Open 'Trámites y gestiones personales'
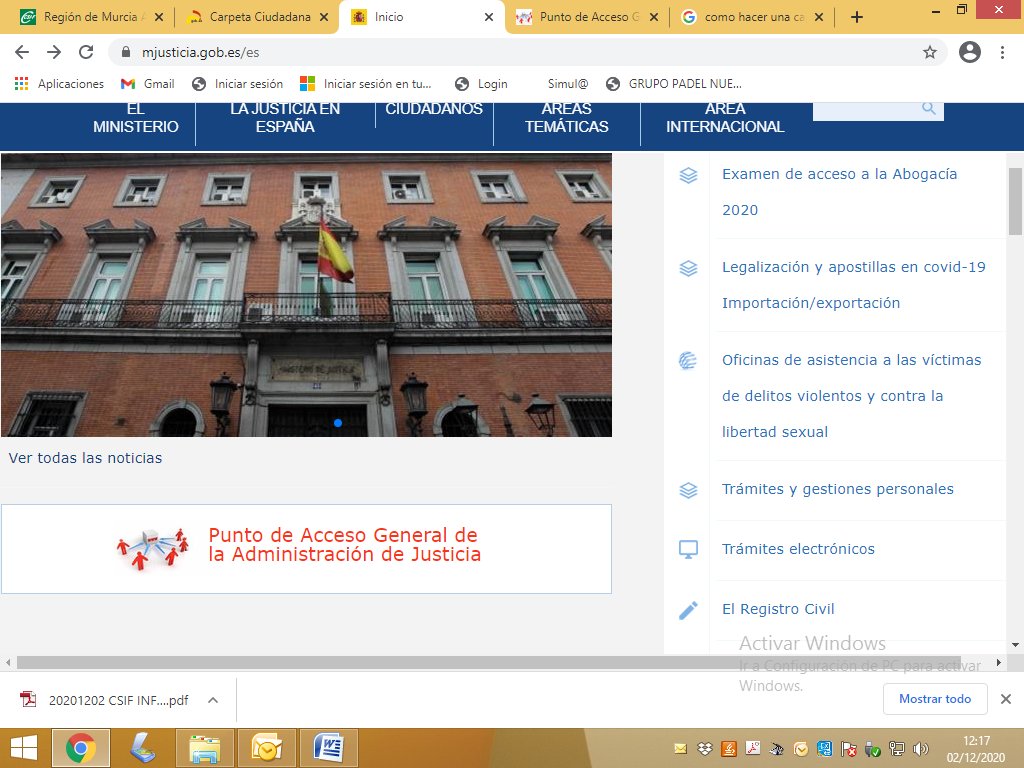The height and width of the screenshot is (768, 1024). click(x=837, y=488)
